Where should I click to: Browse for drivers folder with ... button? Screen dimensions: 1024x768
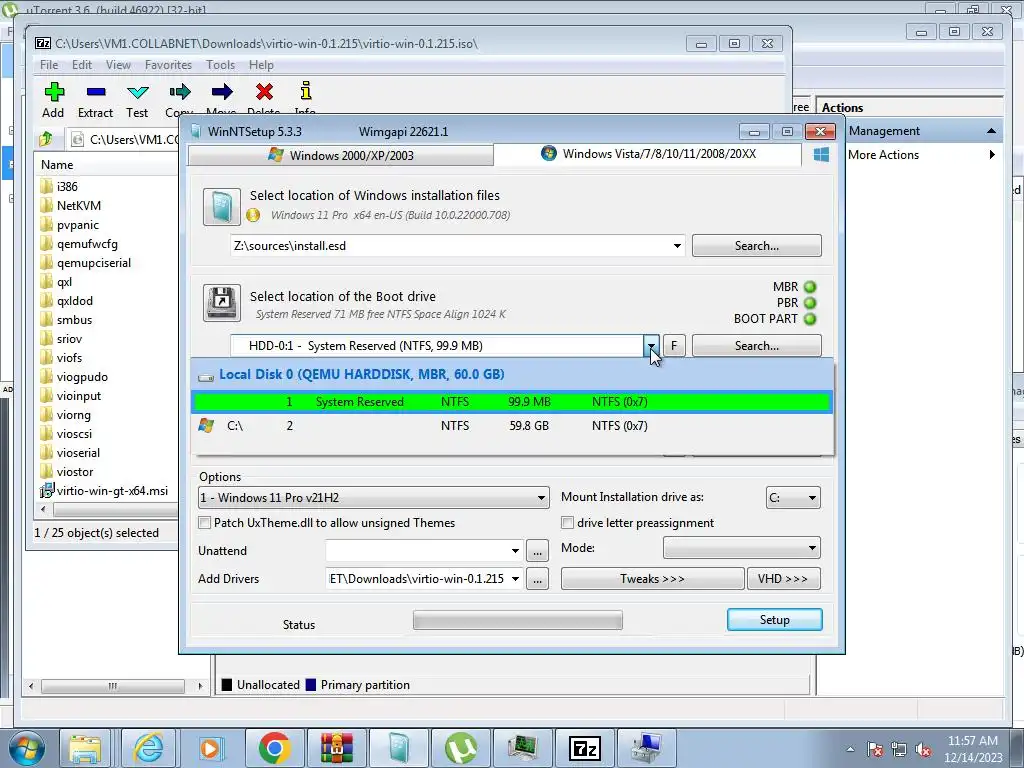(x=537, y=579)
